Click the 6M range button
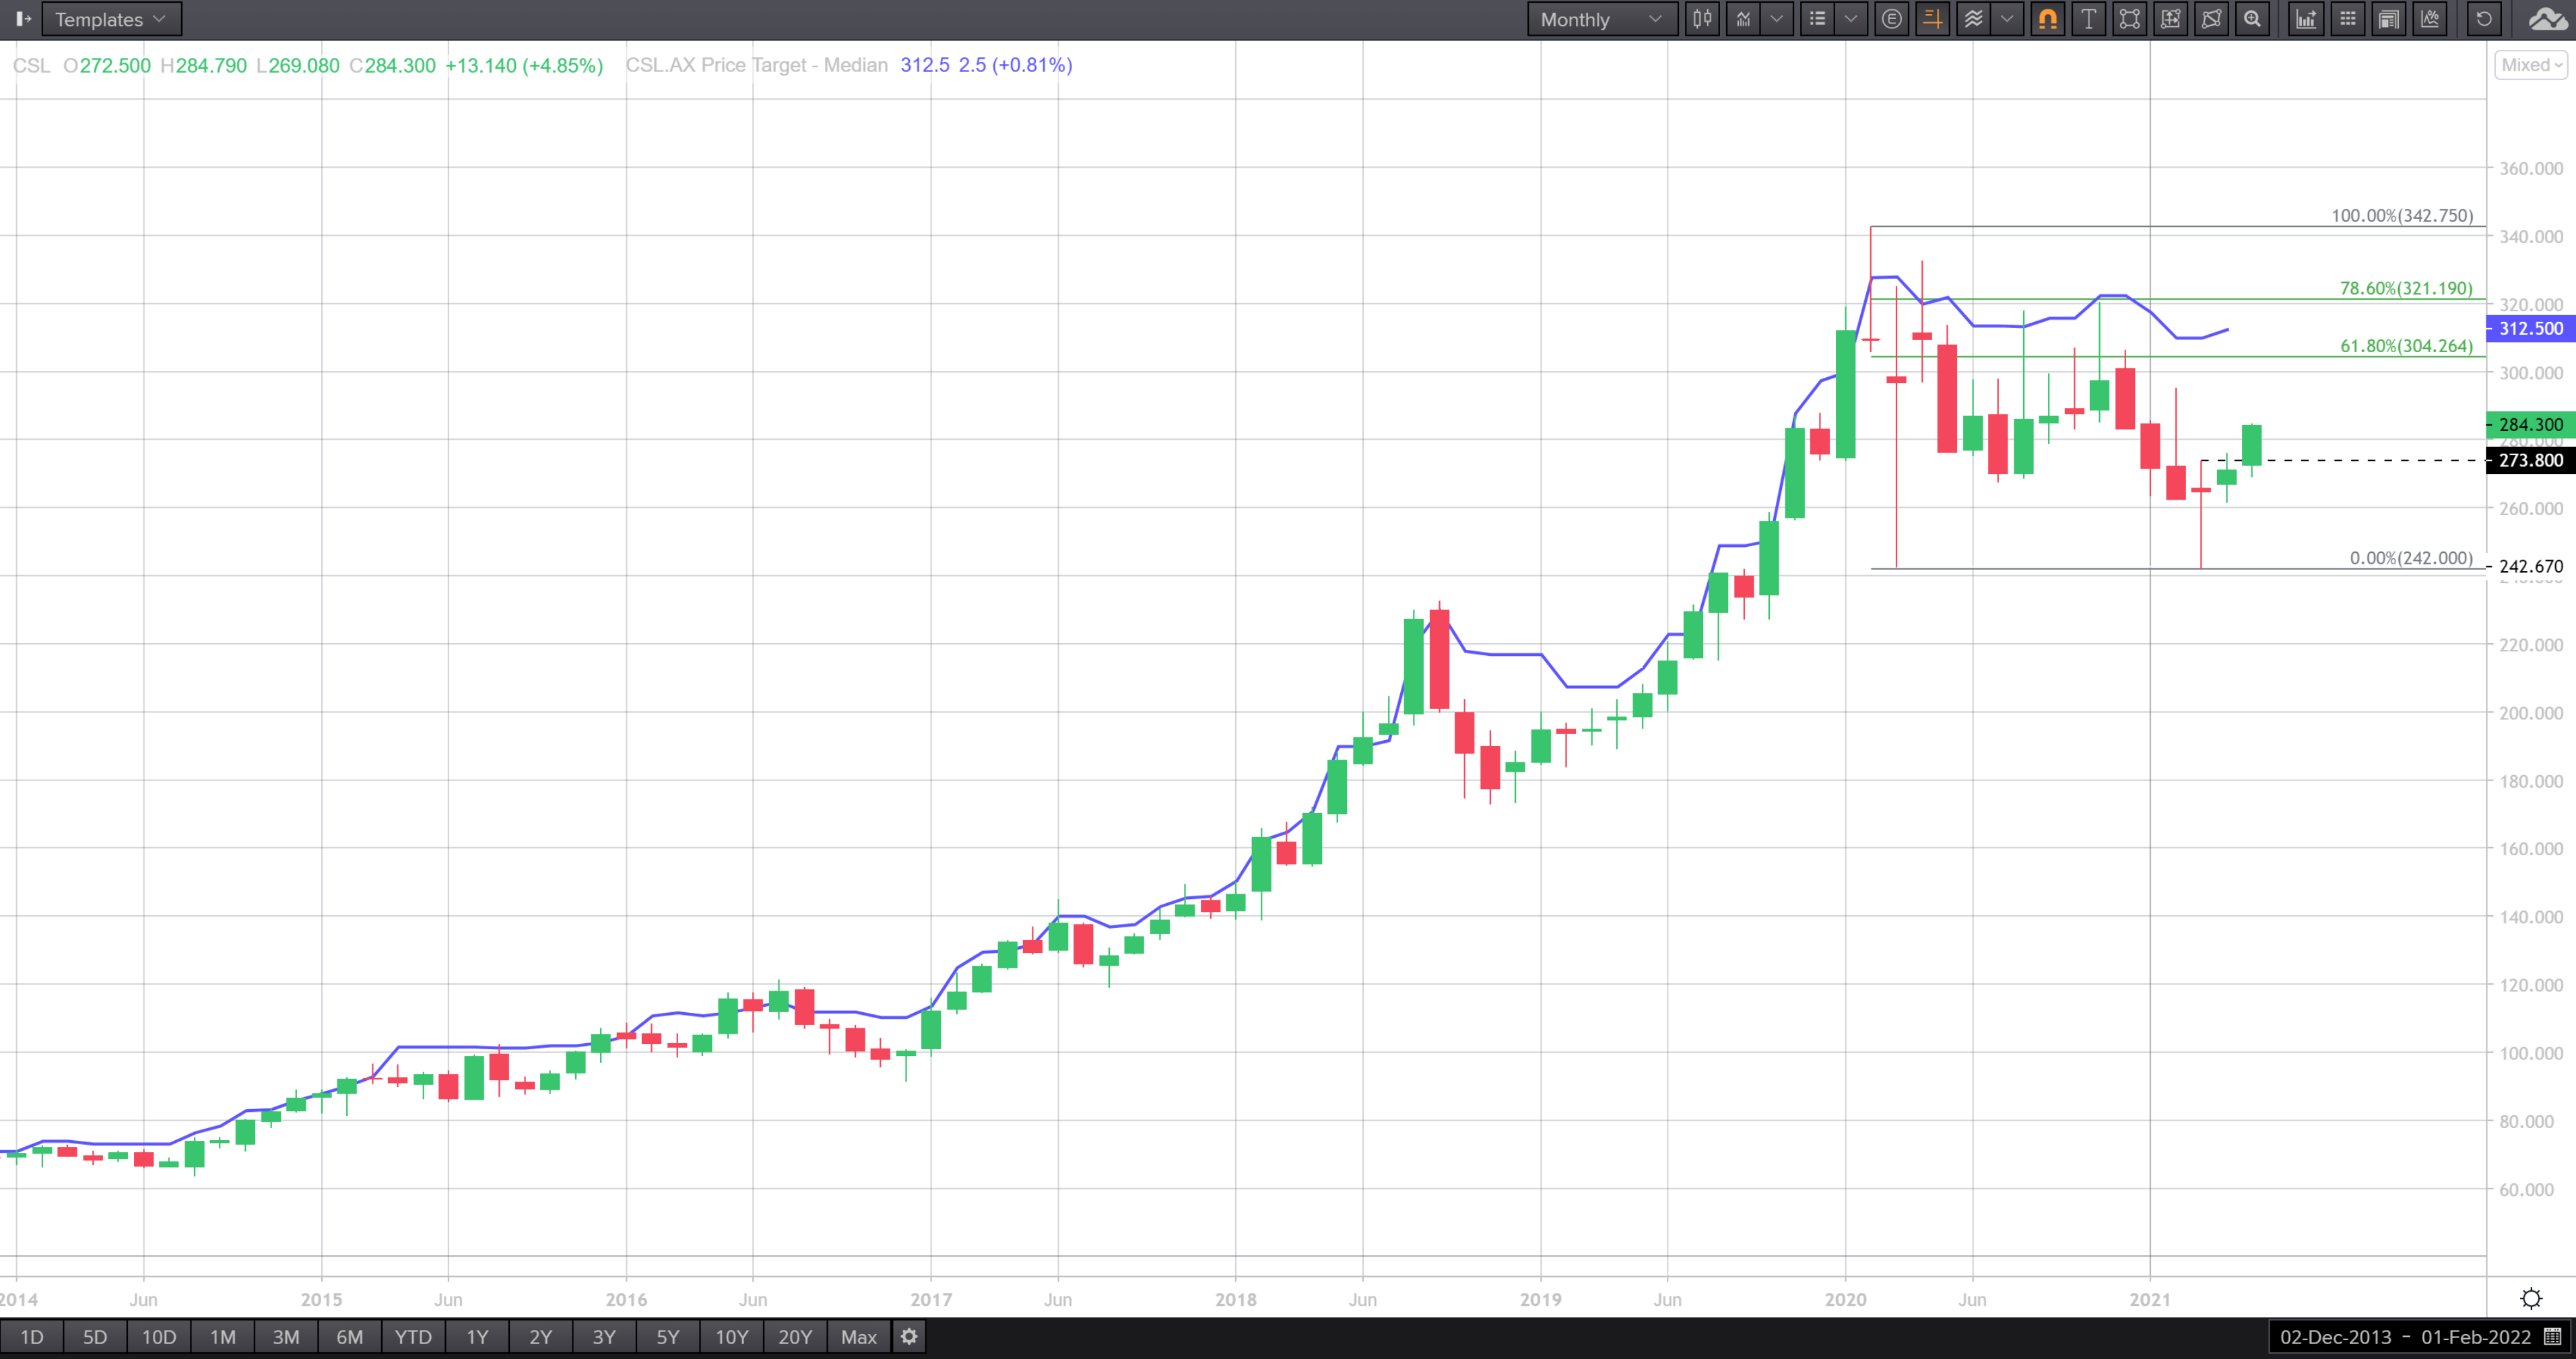2576x1359 pixels. (349, 1337)
